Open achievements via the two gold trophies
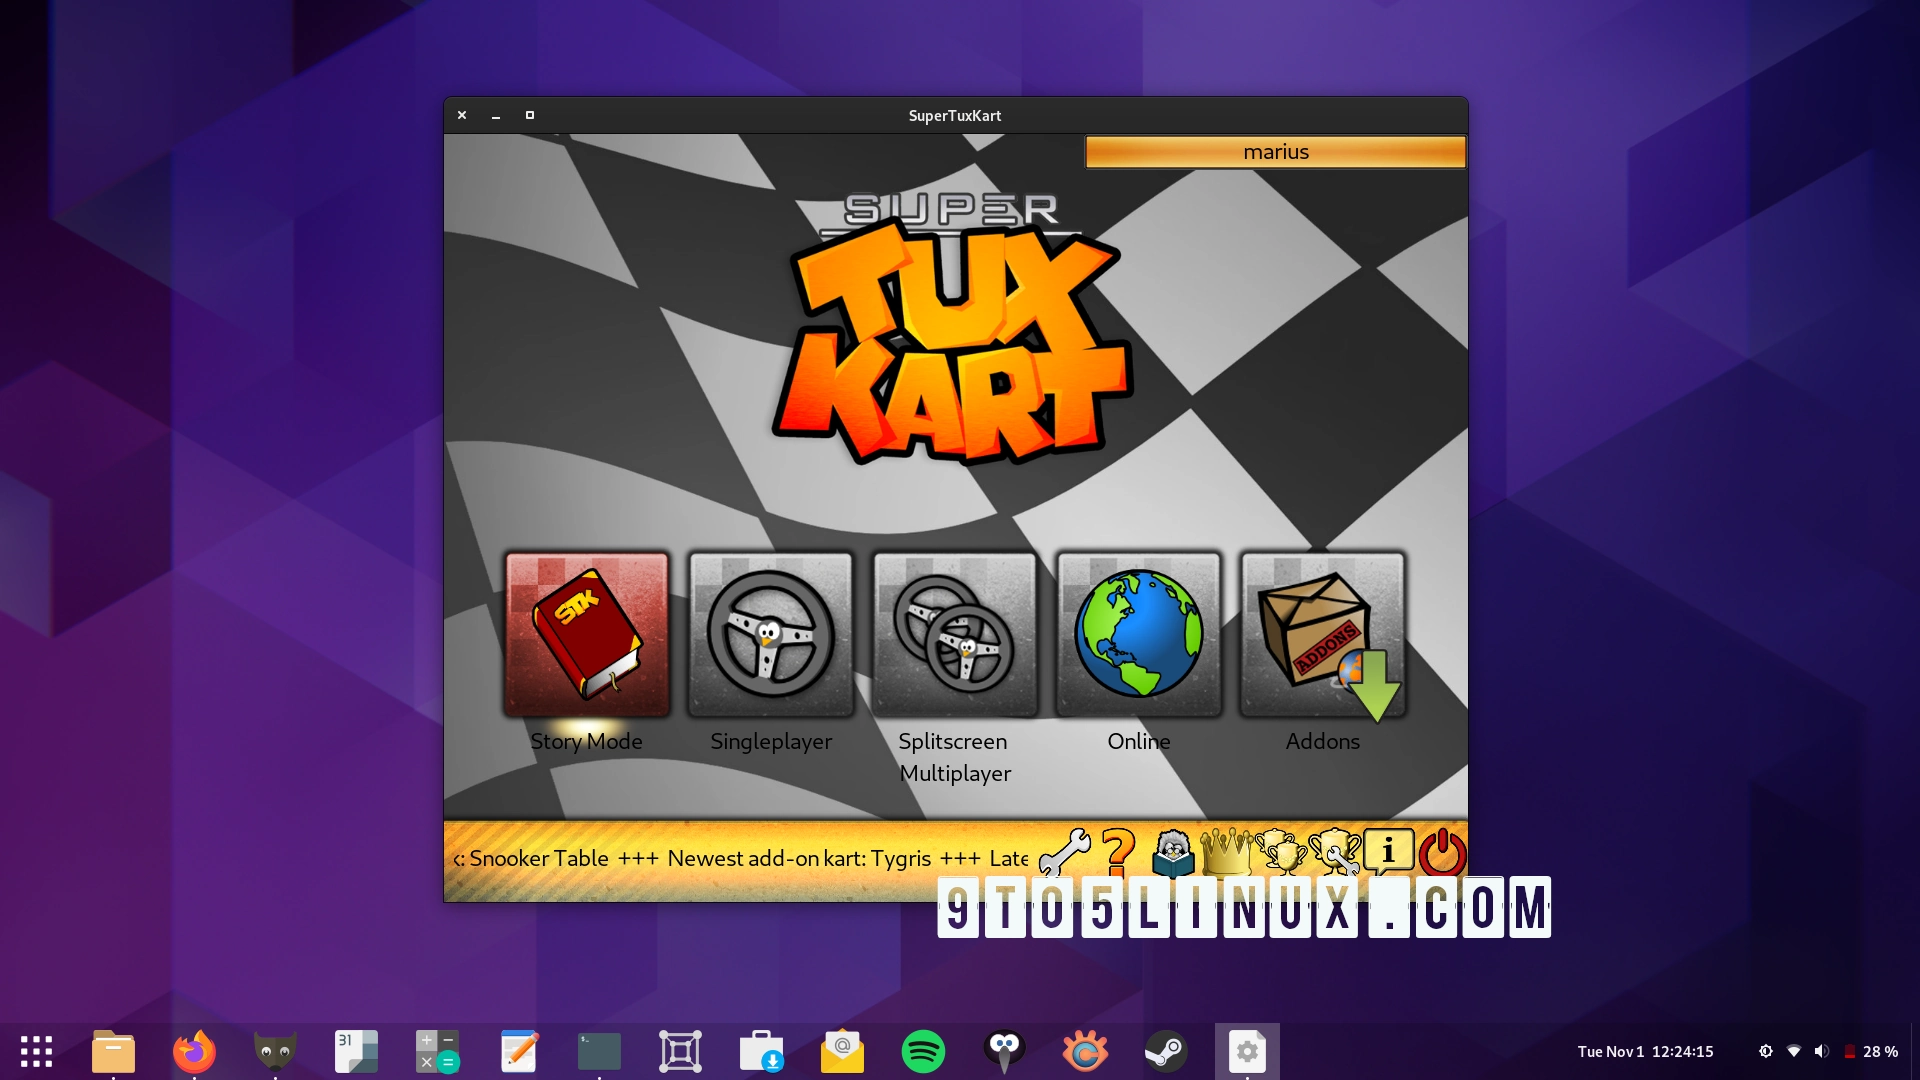 coord(1281,852)
